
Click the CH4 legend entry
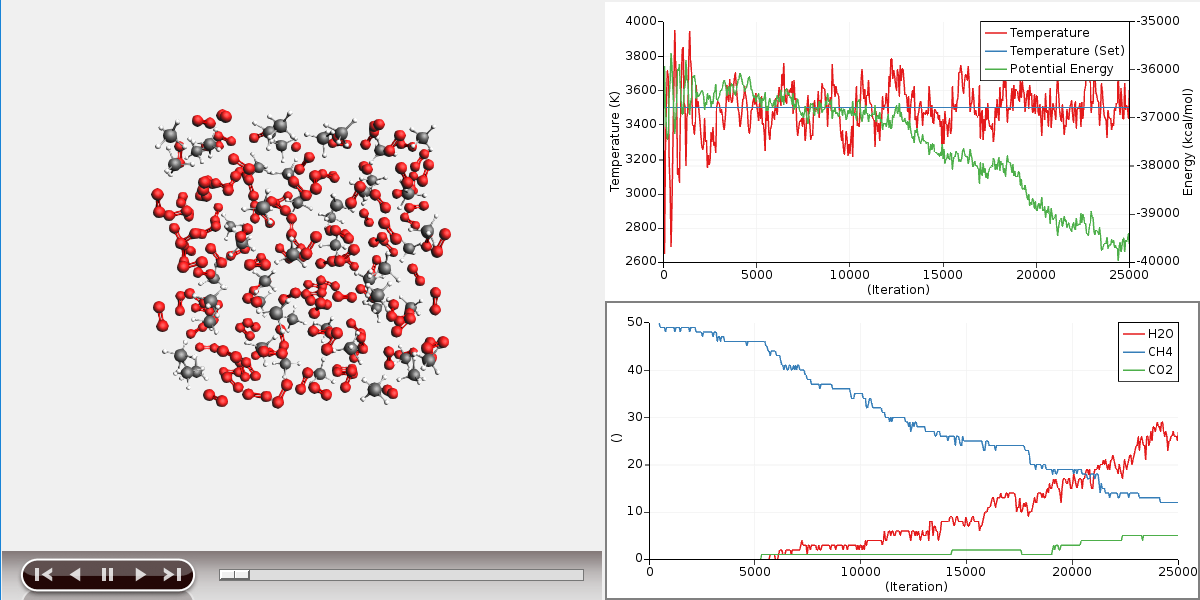1160,352
